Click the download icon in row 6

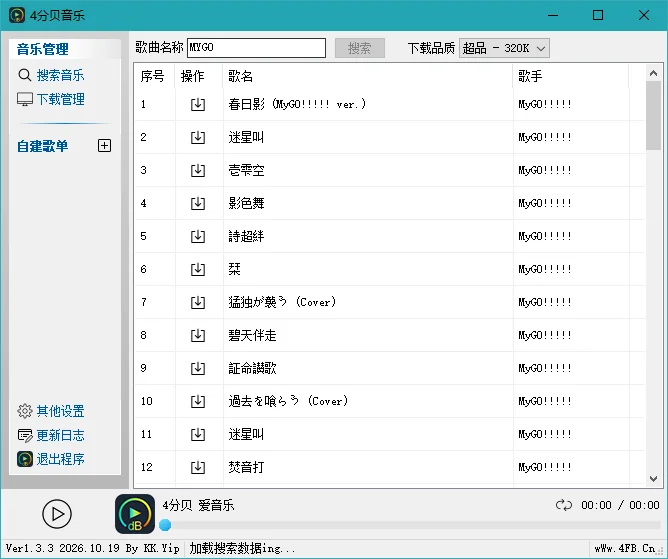click(198, 269)
